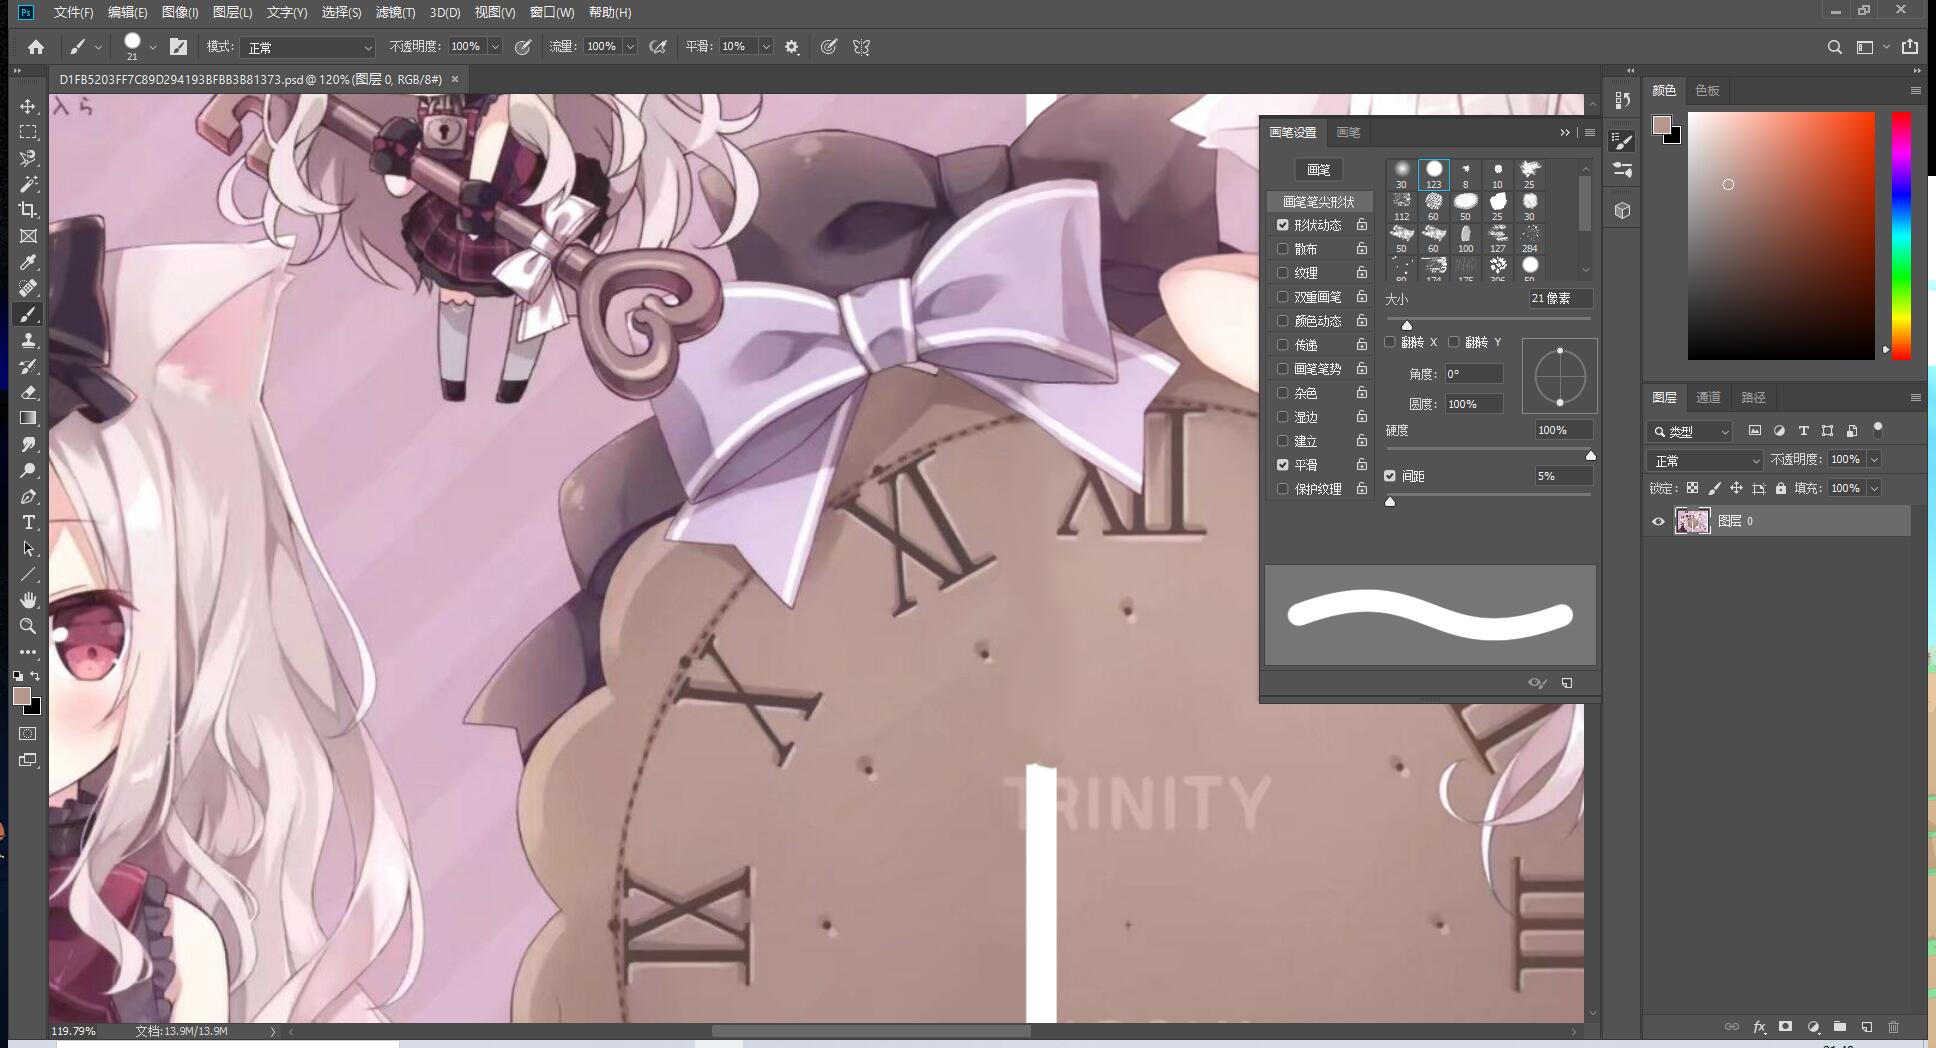This screenshot has height=1048, width=1936.
Task: Open the layers 填充 fill dropdown
Action: point(1875,488)
